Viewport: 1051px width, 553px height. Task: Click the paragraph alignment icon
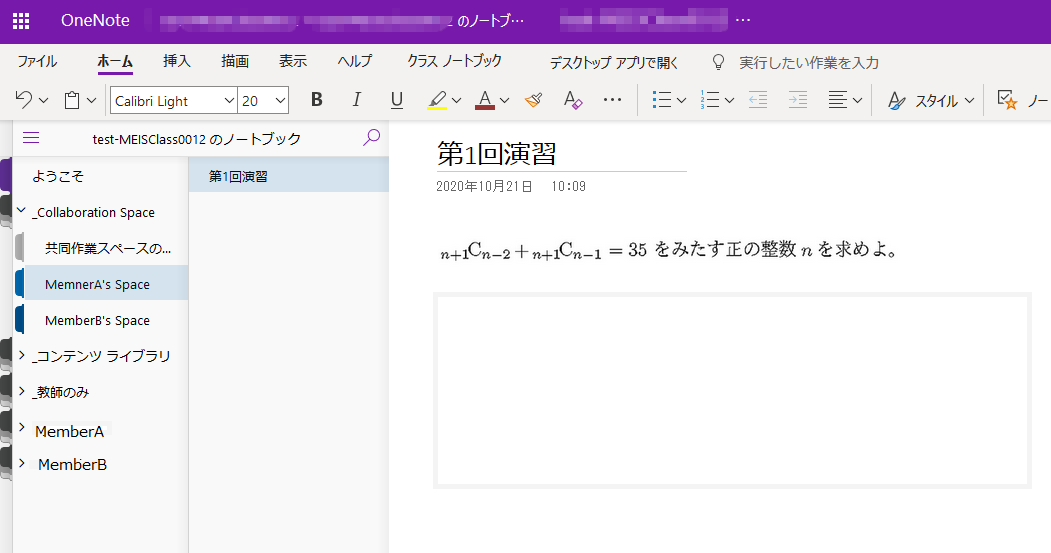coord(838,101)
